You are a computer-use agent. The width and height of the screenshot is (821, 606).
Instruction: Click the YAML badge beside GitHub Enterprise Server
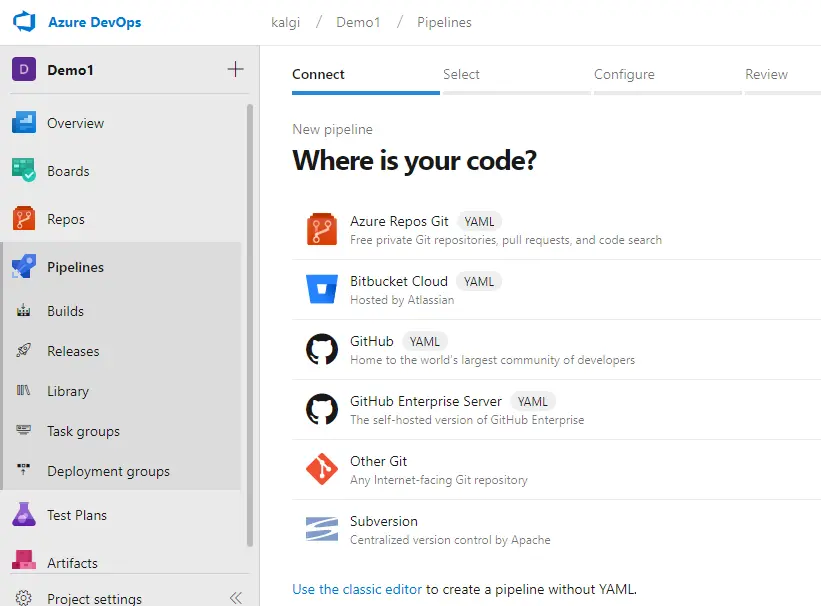click(532, 401)
